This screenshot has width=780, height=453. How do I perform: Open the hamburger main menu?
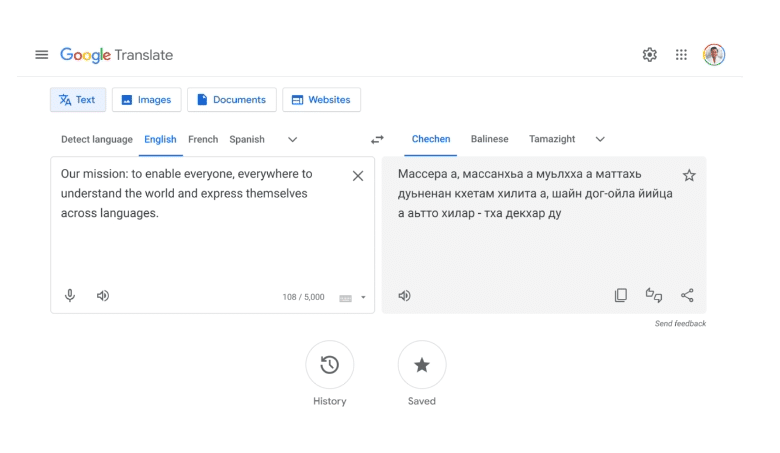(x=42, y=55)
